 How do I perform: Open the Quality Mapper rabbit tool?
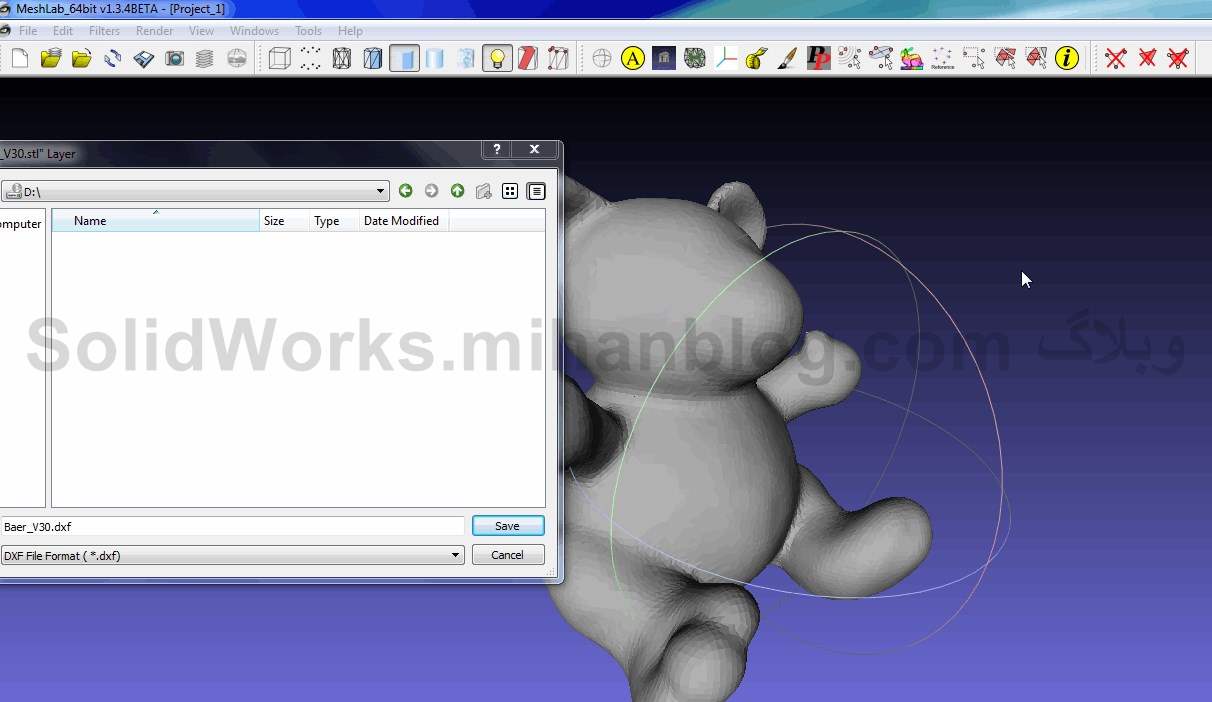tap(912, 59)
